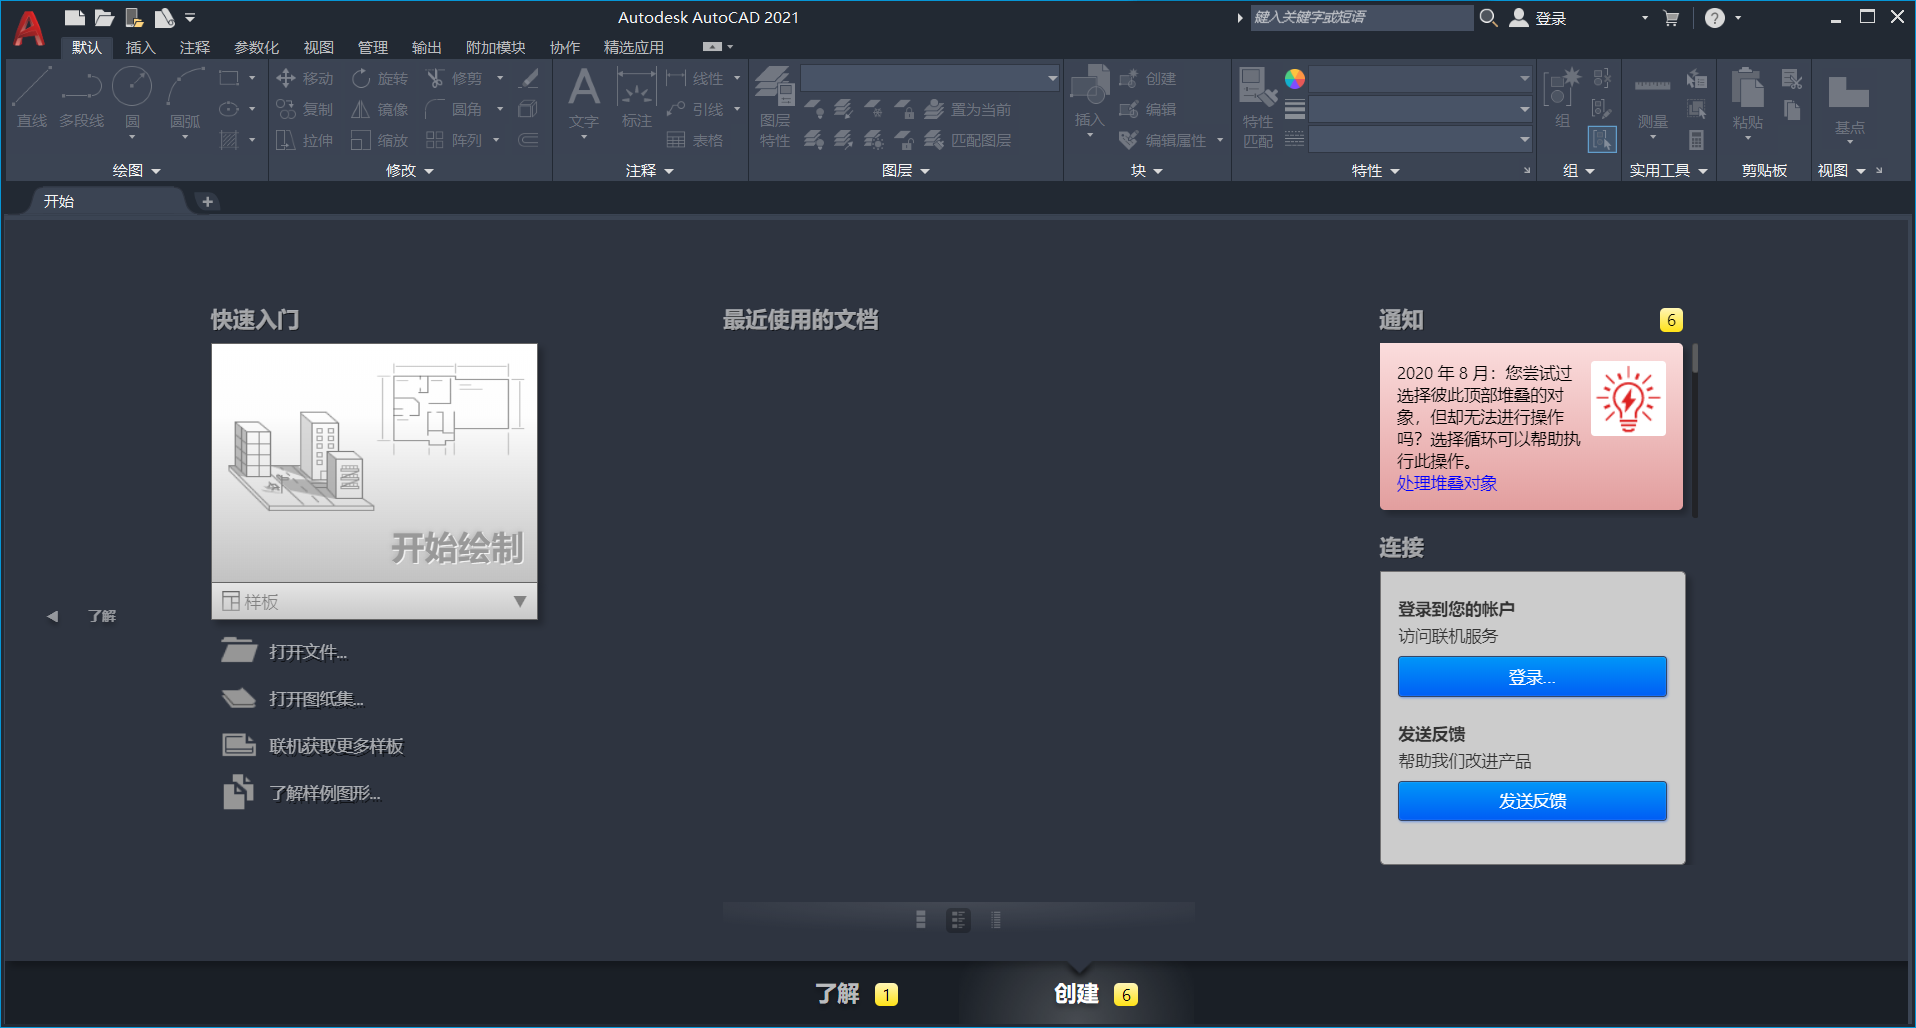
Task: Toggle group selection button in the 组 panel
Action: tap(1602, 139)
